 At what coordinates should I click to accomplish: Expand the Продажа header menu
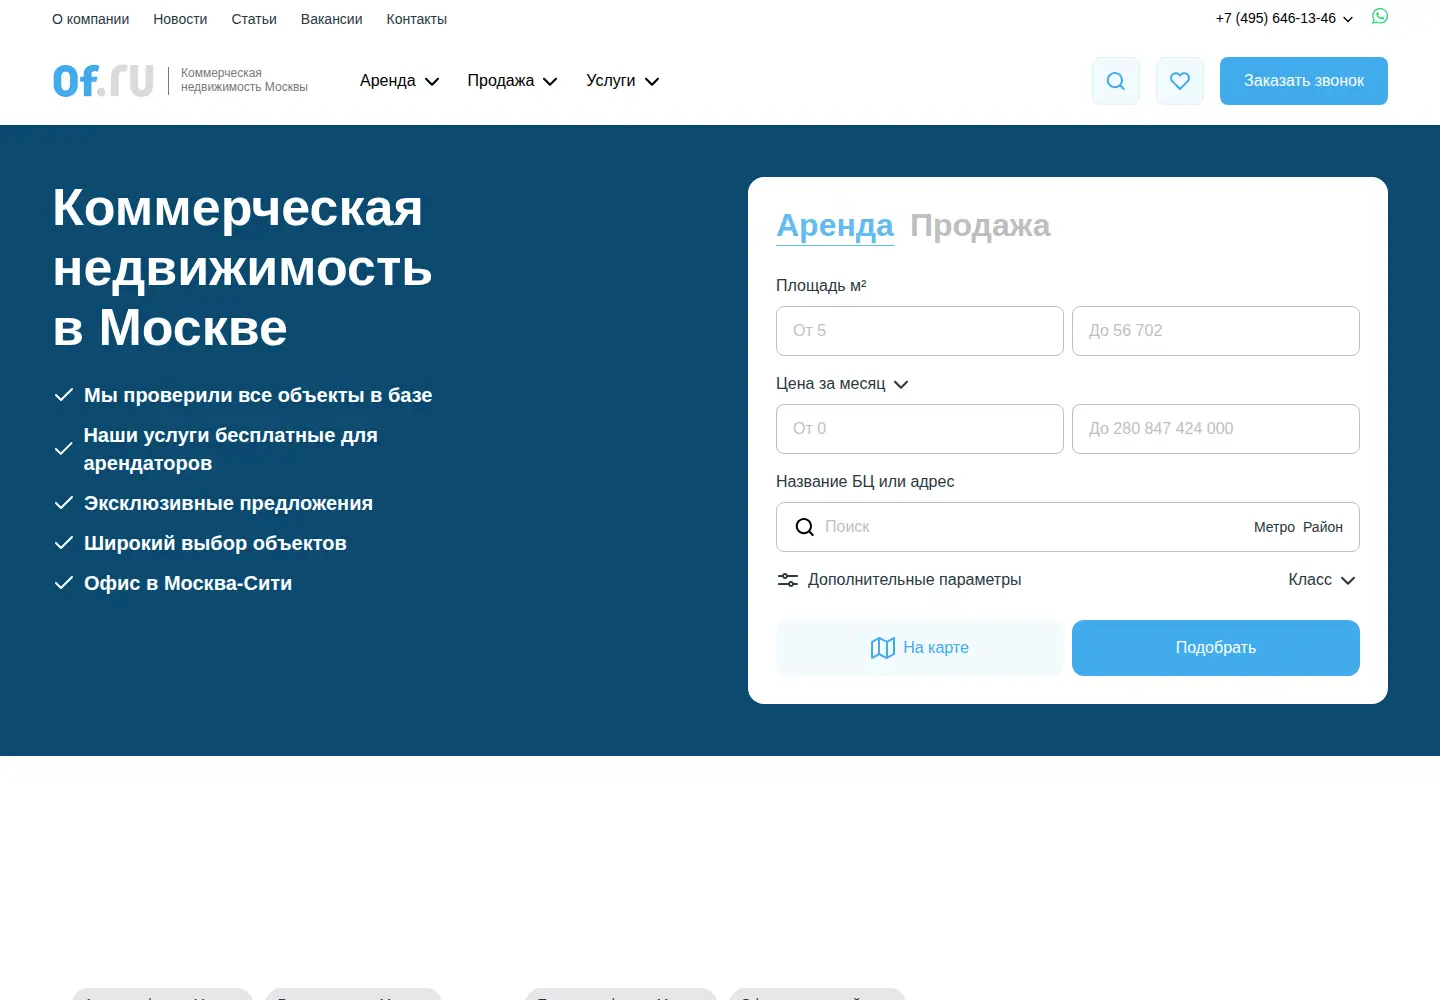pos(512,81)
